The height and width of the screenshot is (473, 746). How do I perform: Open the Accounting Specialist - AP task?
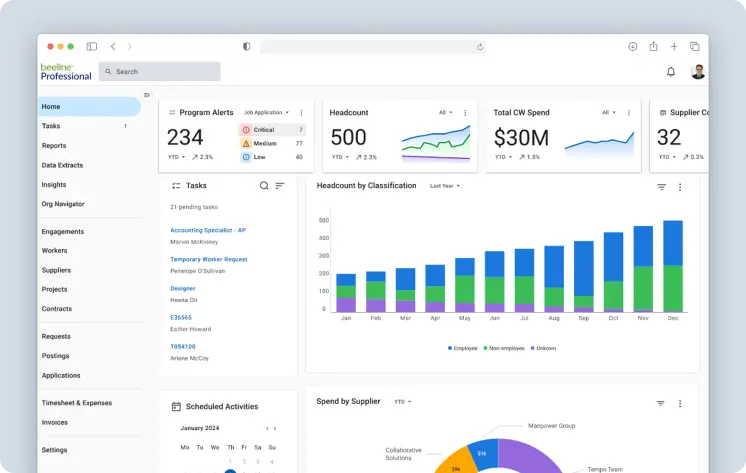[x=207, y=230]
